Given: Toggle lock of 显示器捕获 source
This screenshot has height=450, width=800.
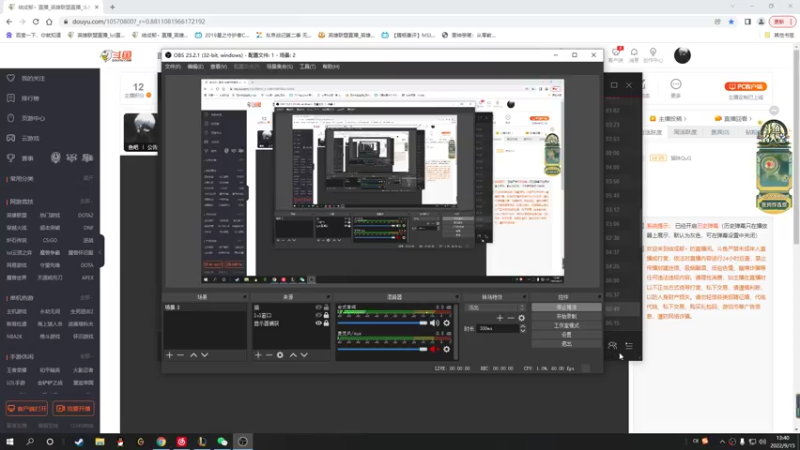Looking at the screenshot, I should [x=326, y=323].
